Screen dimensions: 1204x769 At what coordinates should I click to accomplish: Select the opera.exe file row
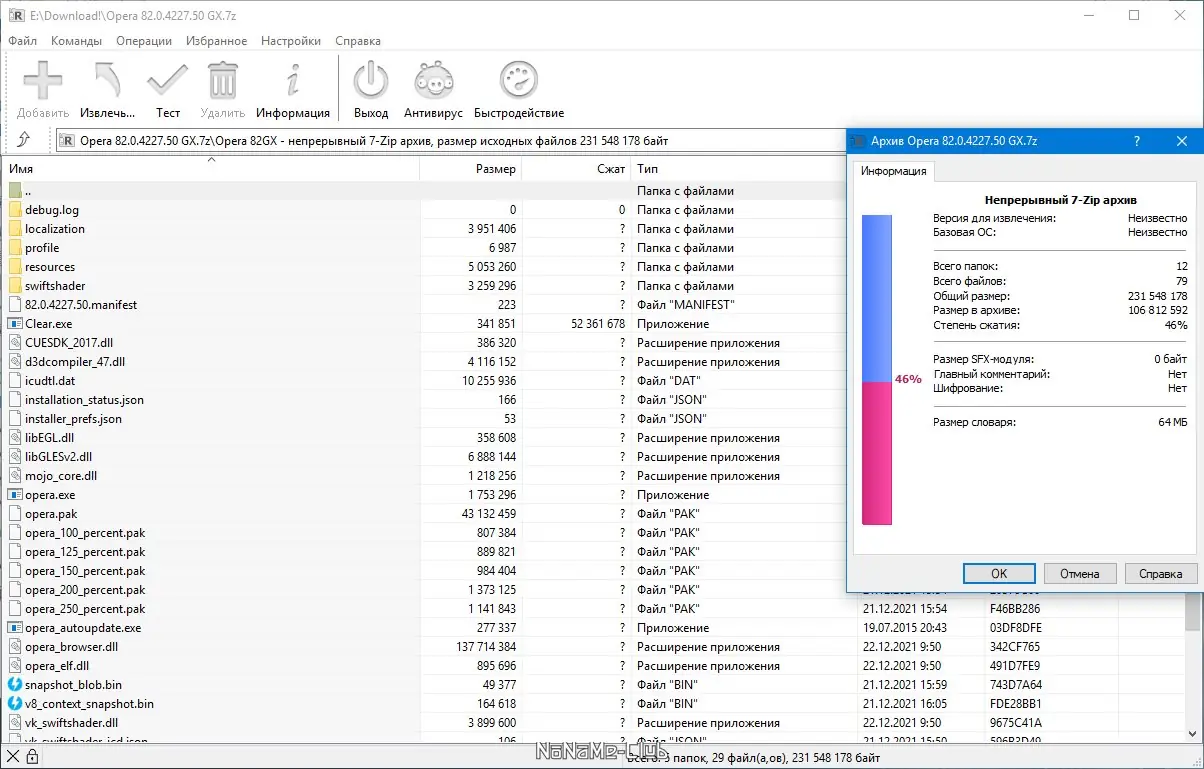[x=50, y=495]
